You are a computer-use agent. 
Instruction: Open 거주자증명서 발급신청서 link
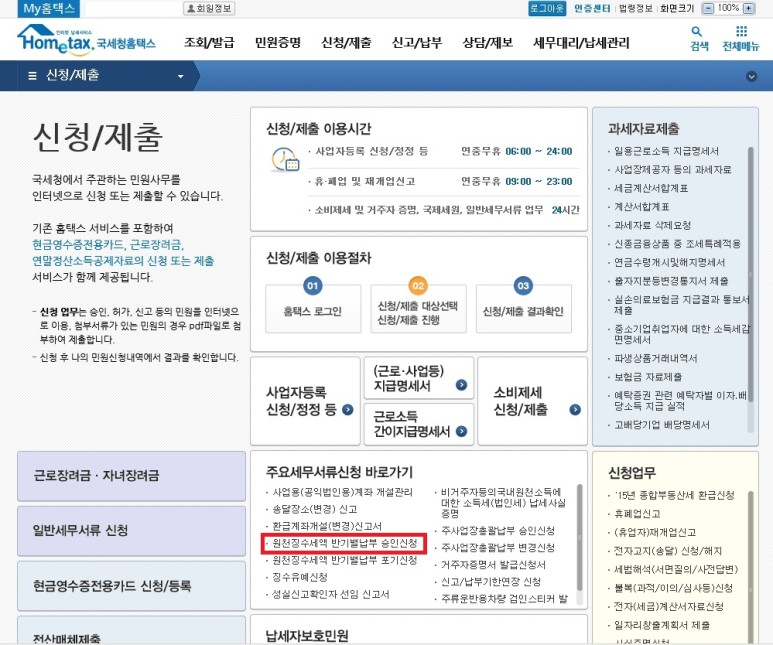[x=493, y=565]
